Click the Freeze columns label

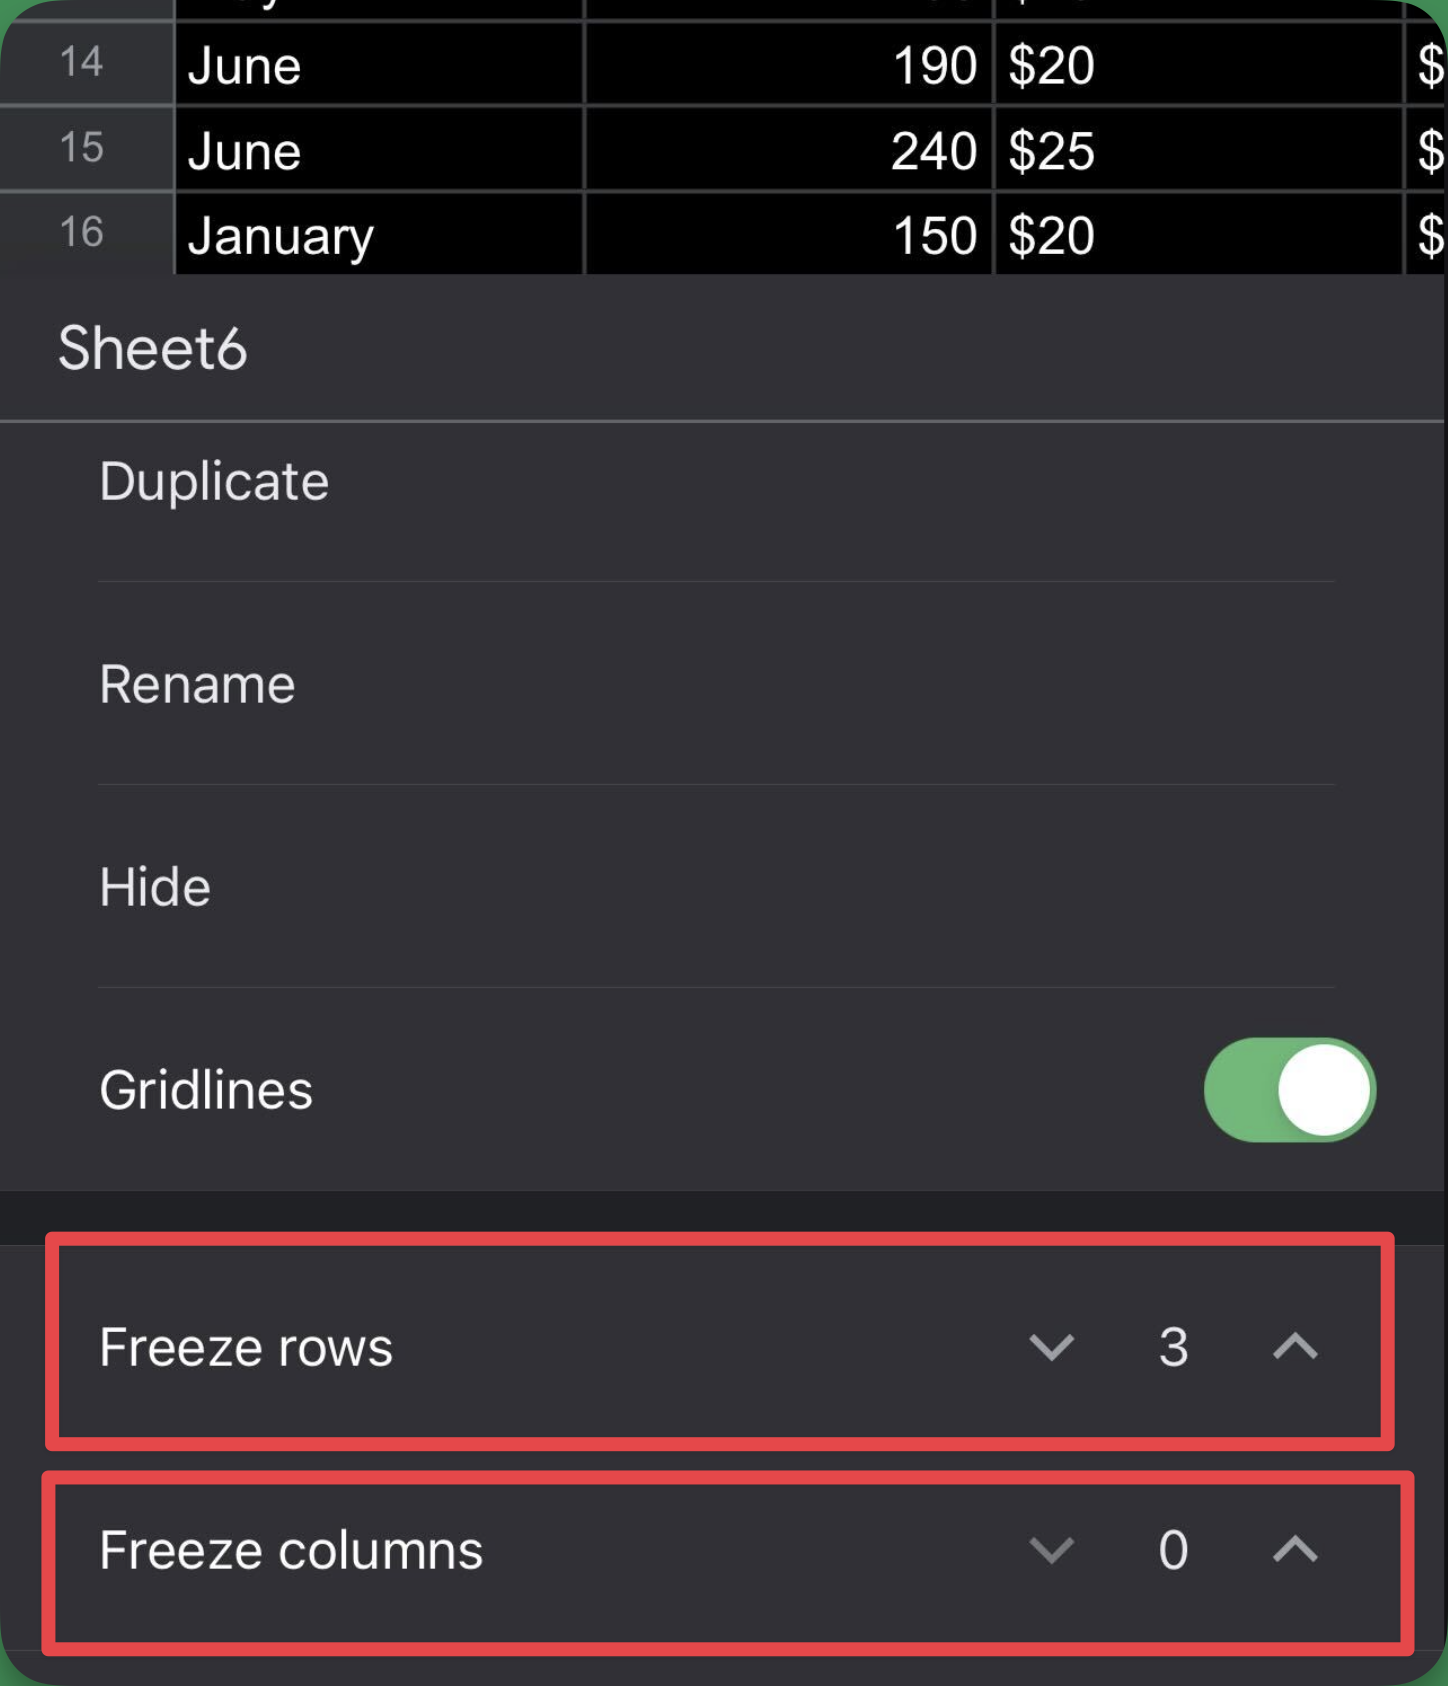(x=291, y=1550)
